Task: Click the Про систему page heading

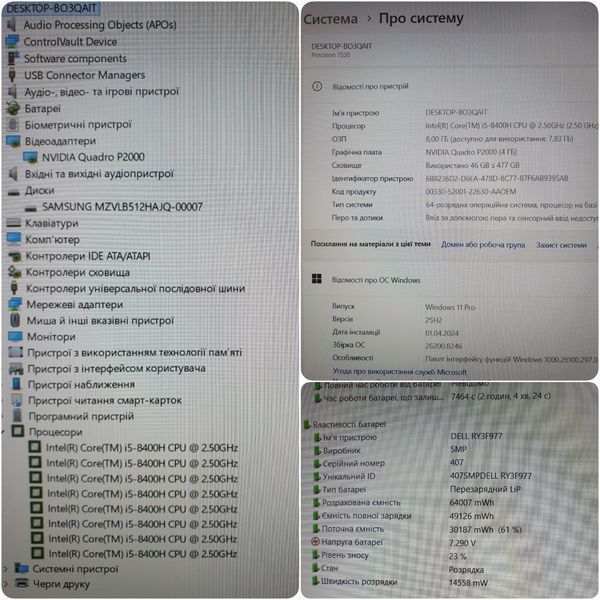Action: click(x=421, y=18)
